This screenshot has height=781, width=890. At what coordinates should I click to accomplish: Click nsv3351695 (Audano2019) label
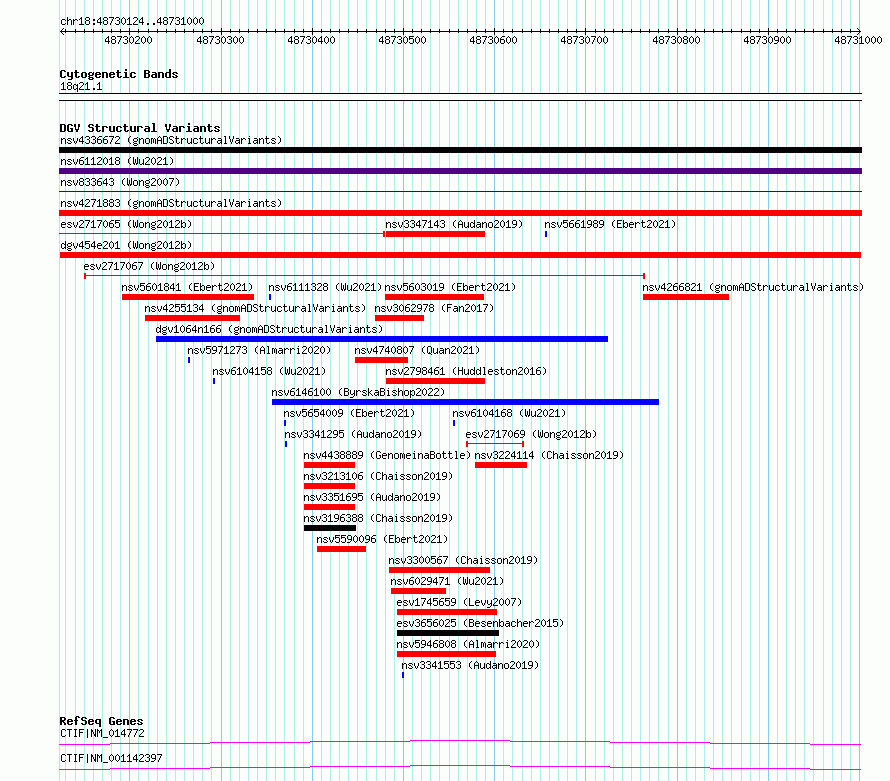[x=372, y=497]
